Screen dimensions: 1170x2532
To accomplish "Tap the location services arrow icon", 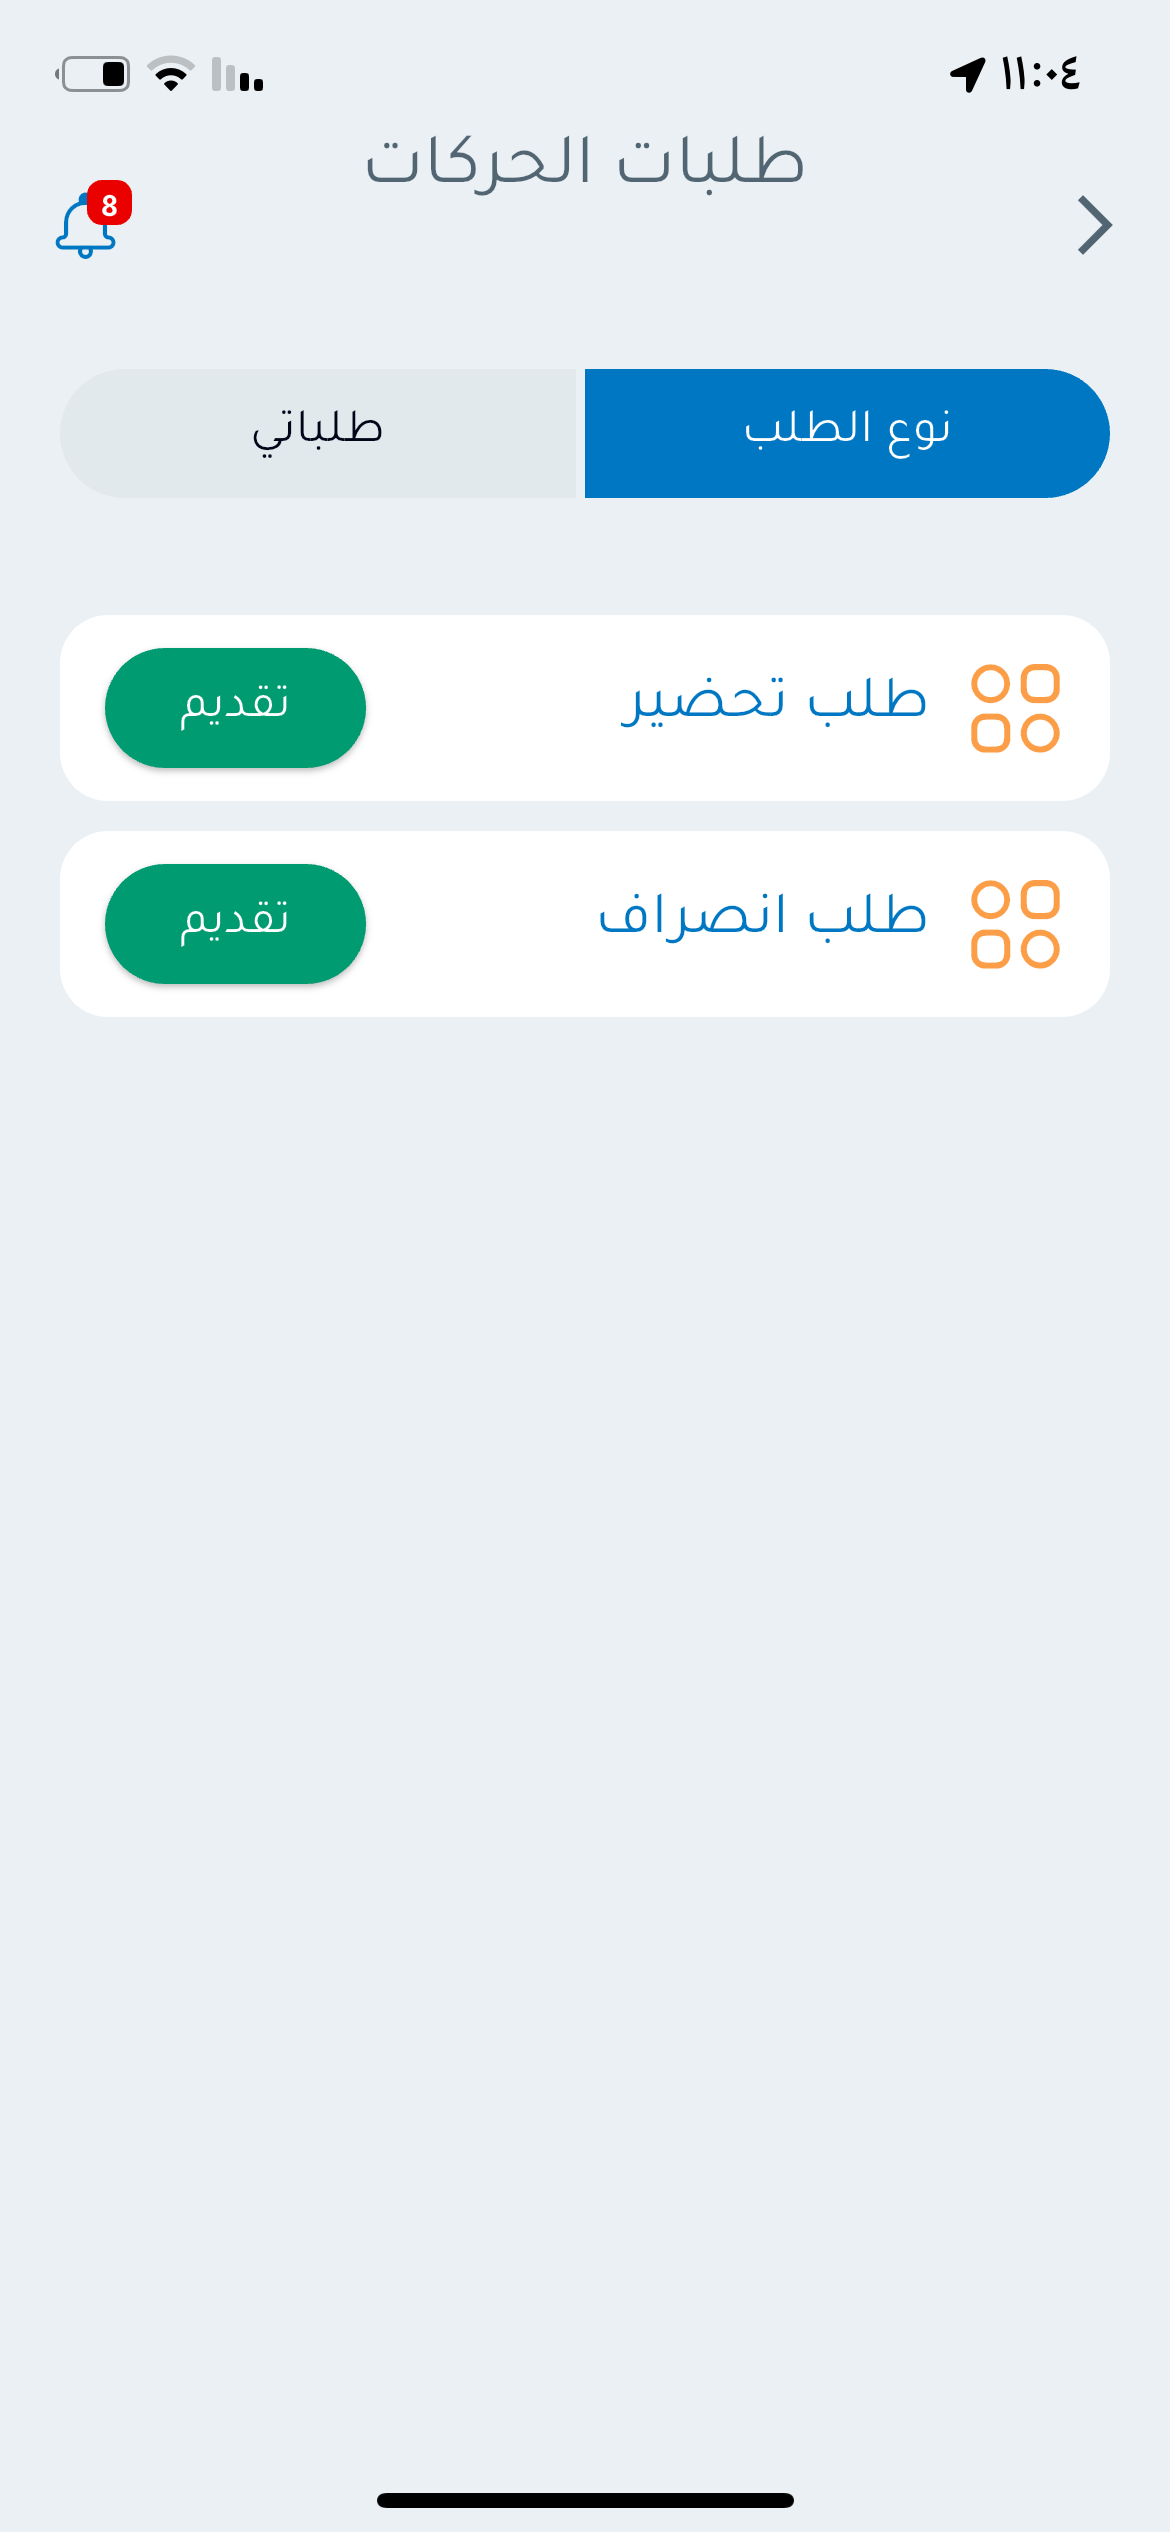I will 967,75.
